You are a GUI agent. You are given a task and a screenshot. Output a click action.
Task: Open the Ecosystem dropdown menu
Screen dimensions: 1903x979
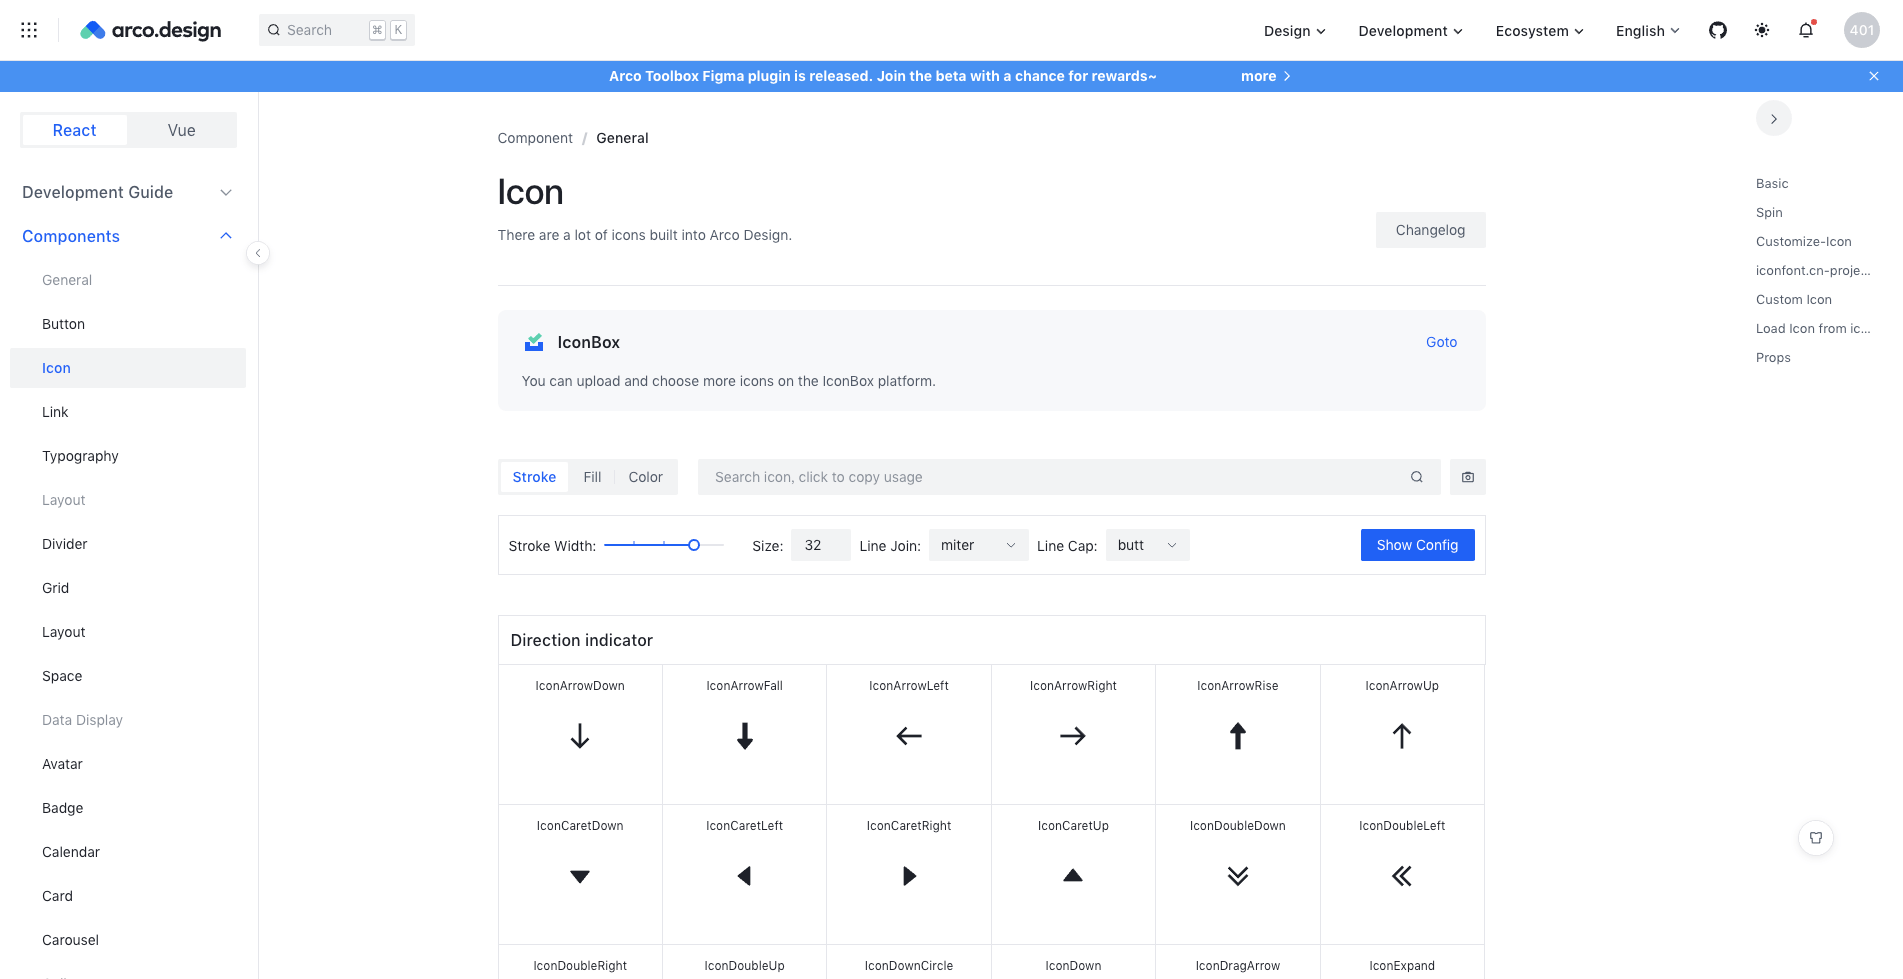[1540, 31]
